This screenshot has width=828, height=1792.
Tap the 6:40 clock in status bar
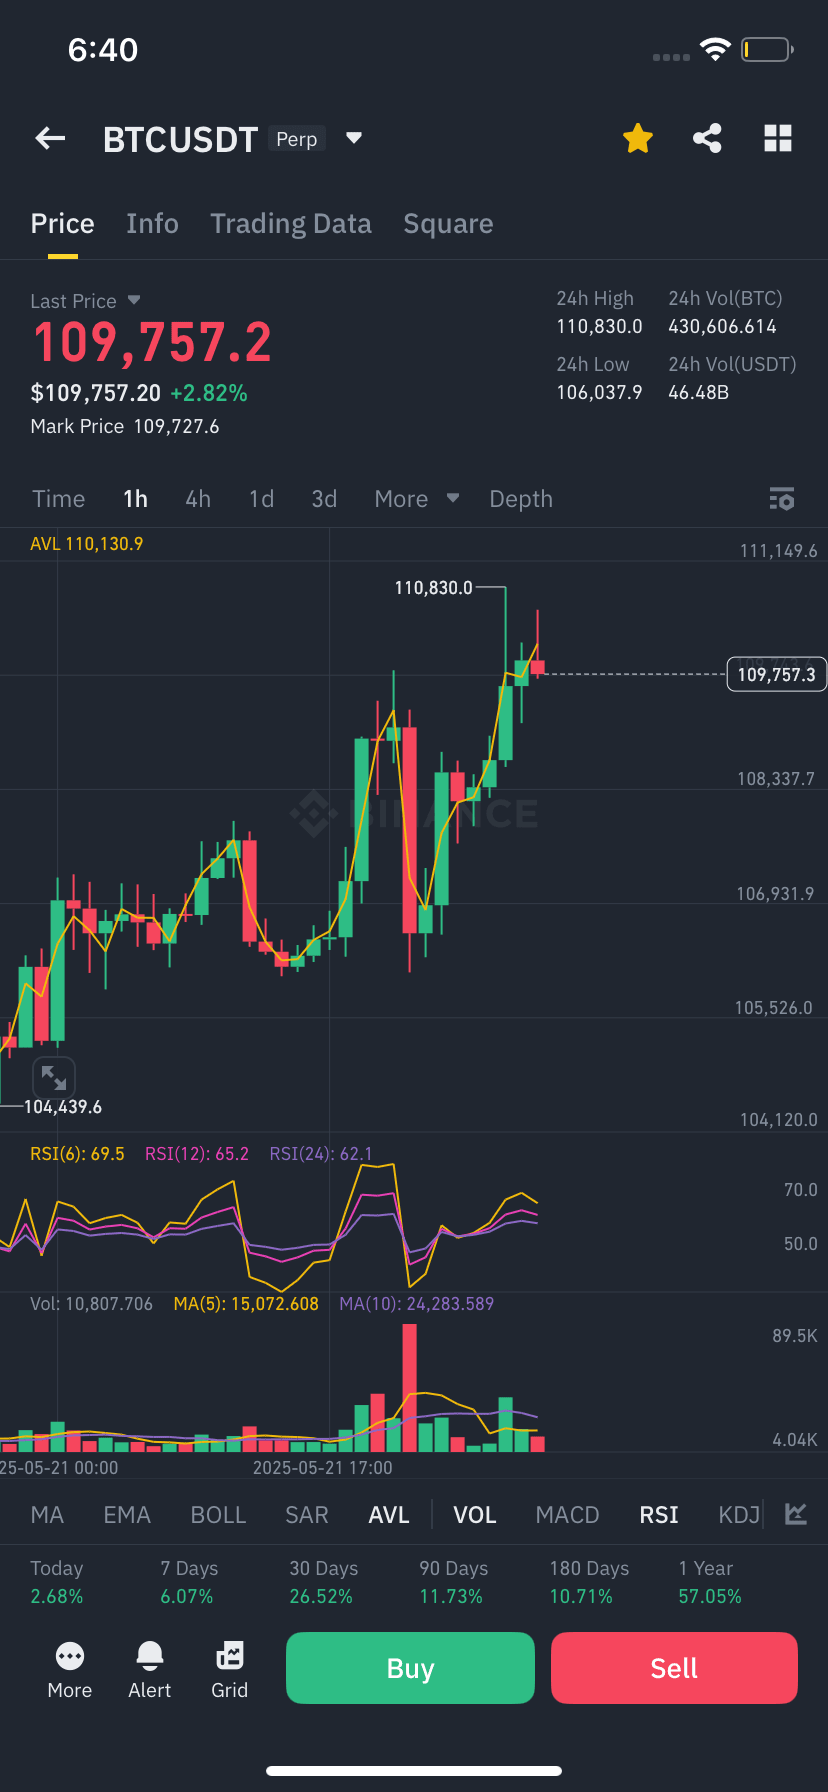103,49
